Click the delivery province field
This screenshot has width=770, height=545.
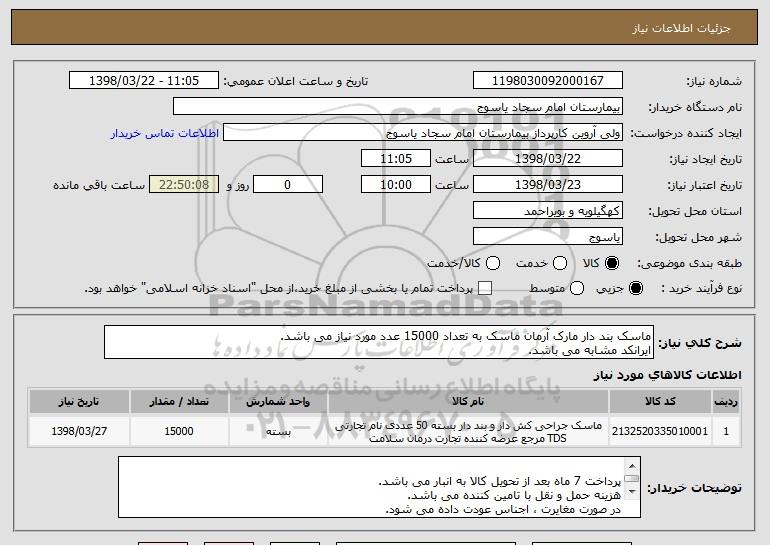(x=548, y=211)
